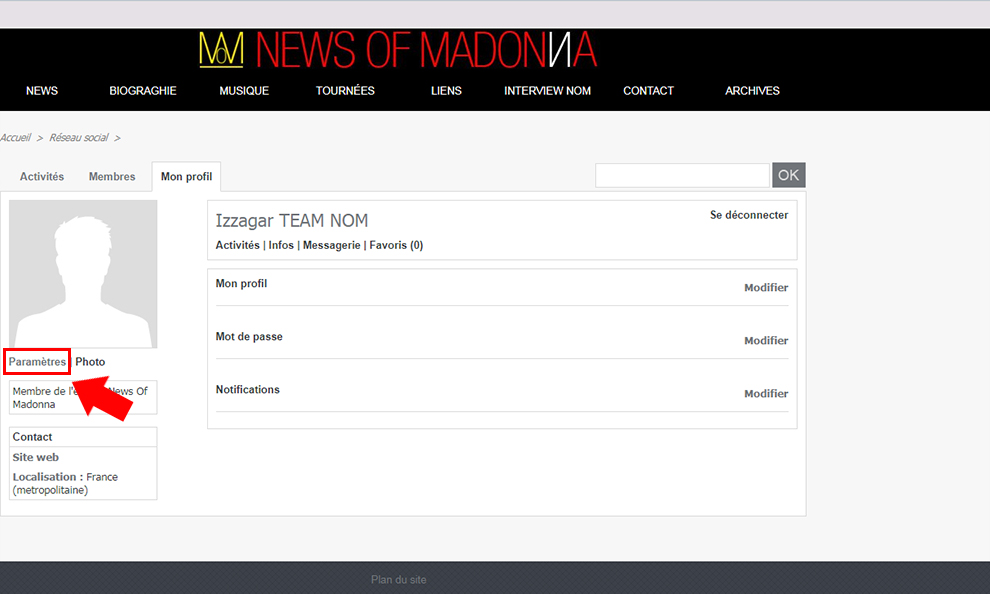Open the ARCHIVES menu item
Screen dimensions: 990x594
[752, 91]
